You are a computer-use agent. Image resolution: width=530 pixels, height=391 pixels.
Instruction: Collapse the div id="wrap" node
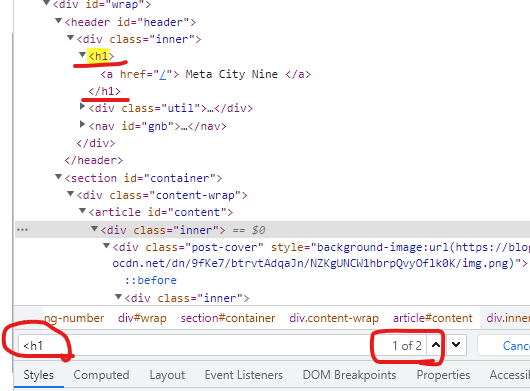[x=47, y=3]
